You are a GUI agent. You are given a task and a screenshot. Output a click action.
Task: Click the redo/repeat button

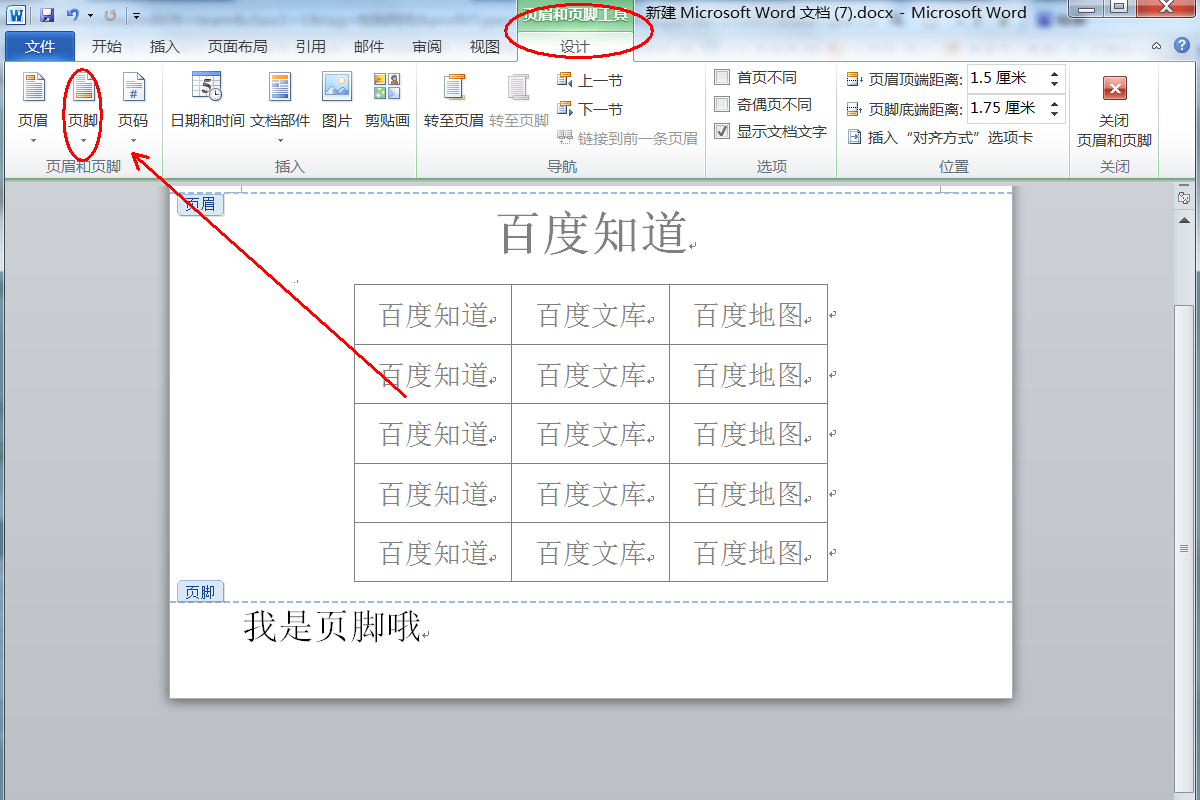click(x=110, y=15)
